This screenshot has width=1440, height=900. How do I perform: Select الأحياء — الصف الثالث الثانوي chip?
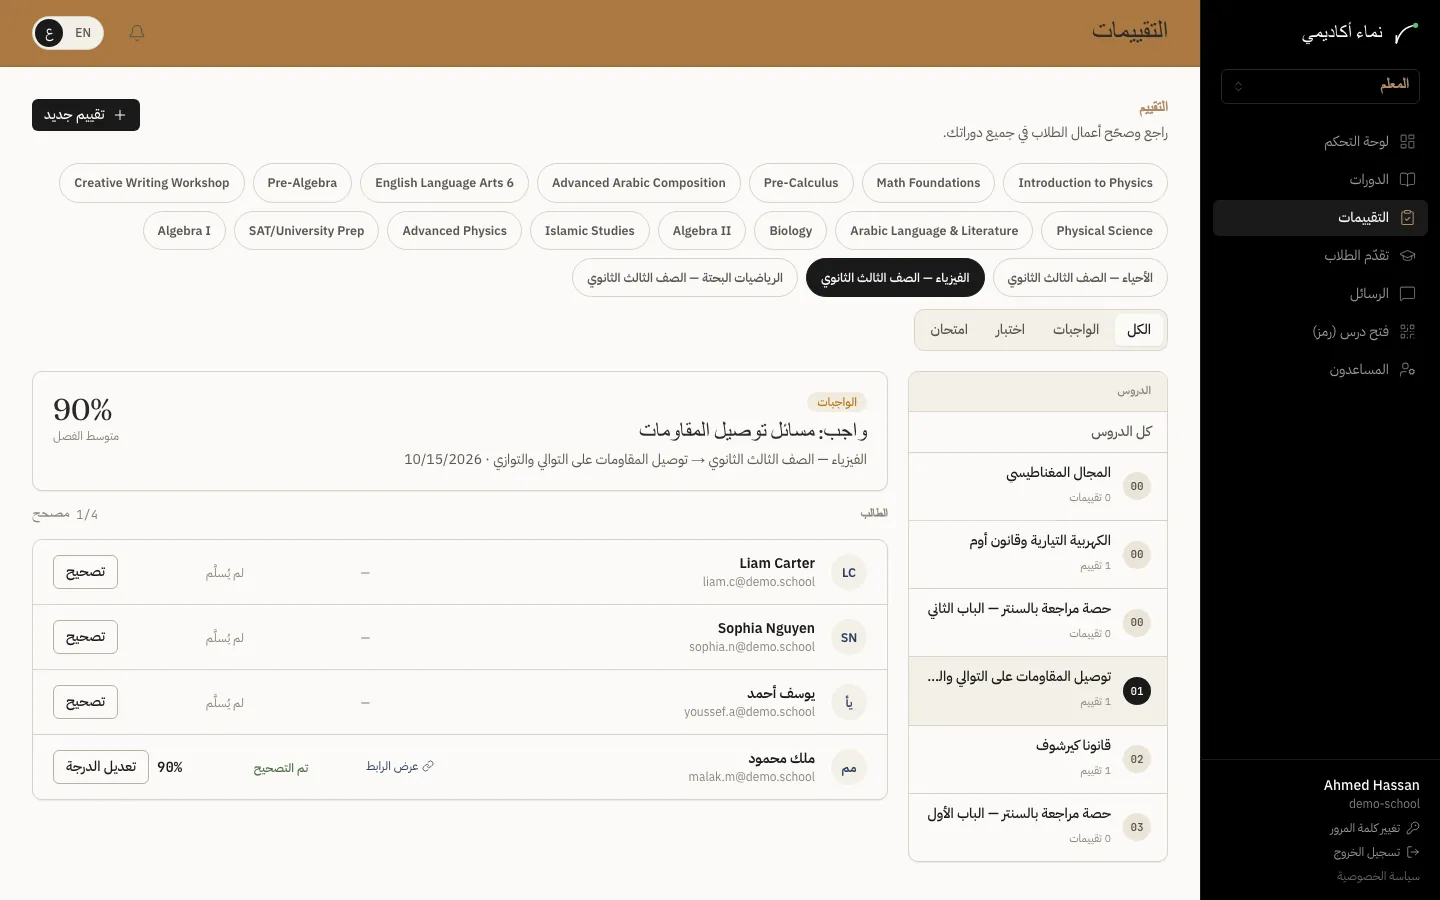(x=1080, y=278)
